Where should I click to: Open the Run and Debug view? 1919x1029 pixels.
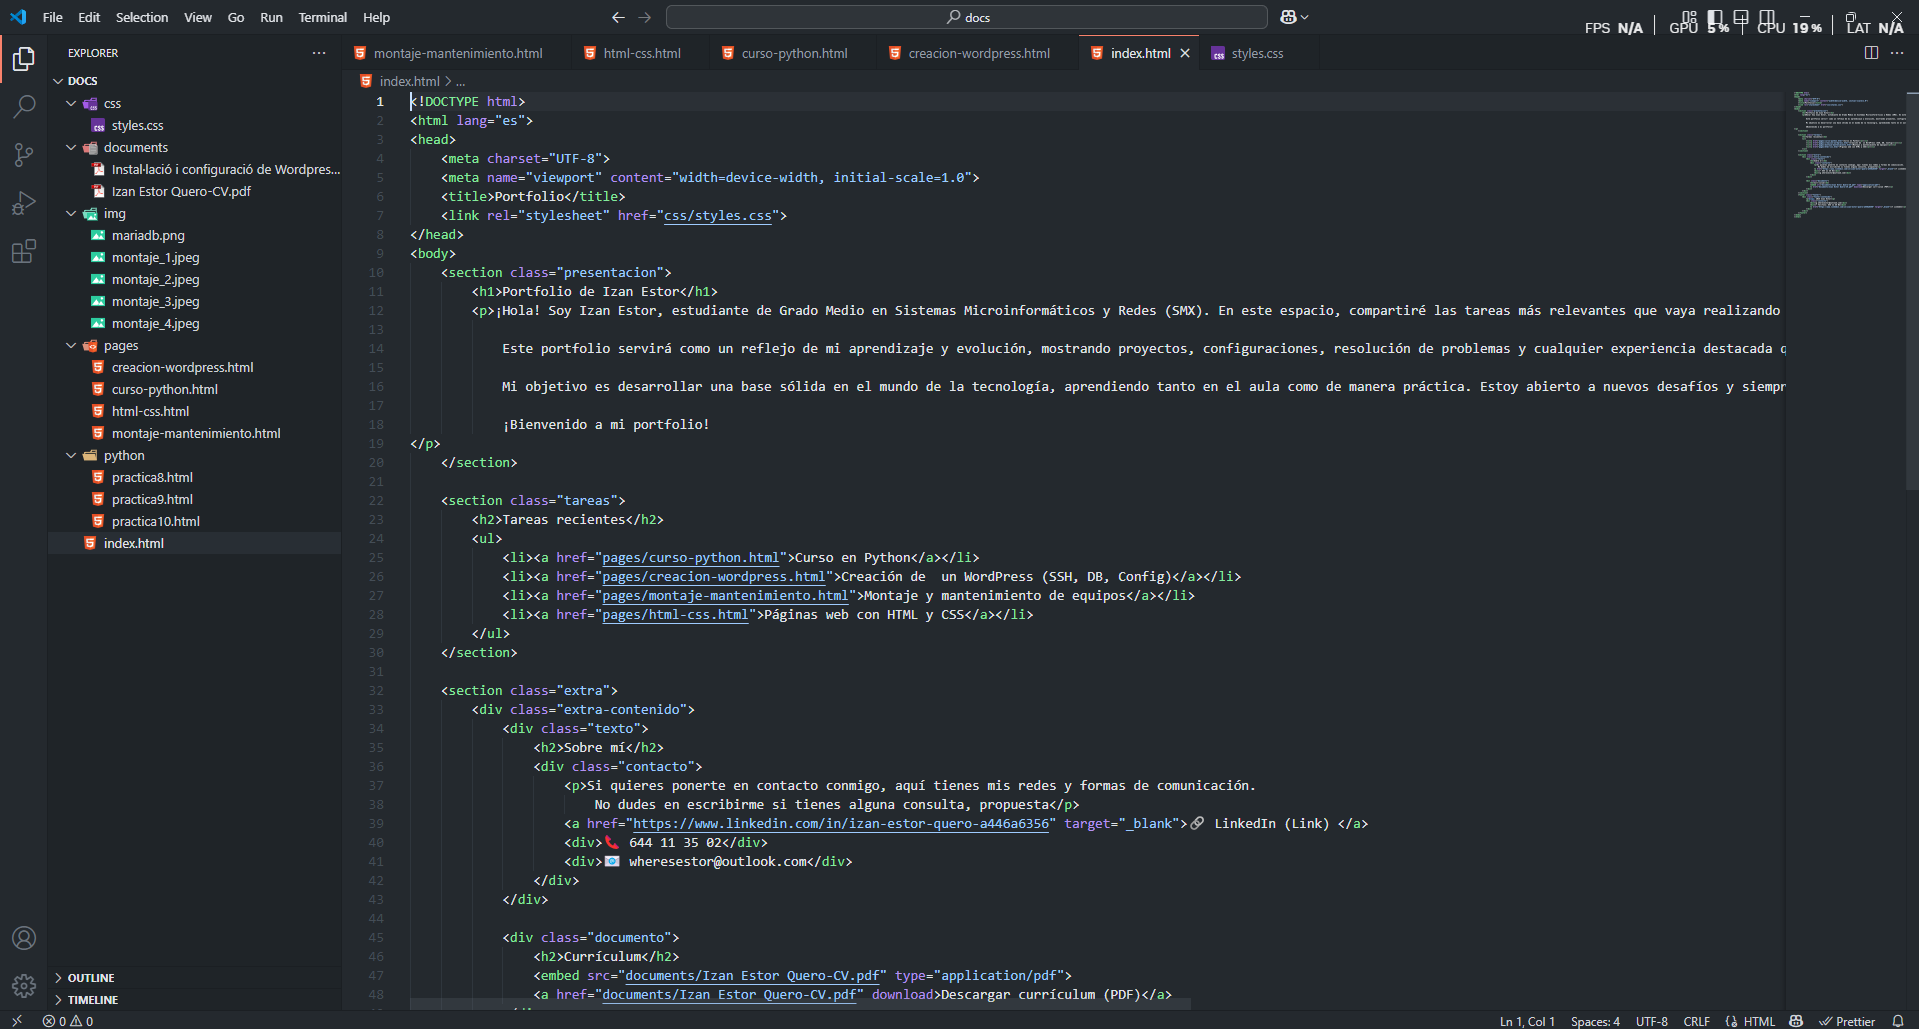tap(24, 203)
